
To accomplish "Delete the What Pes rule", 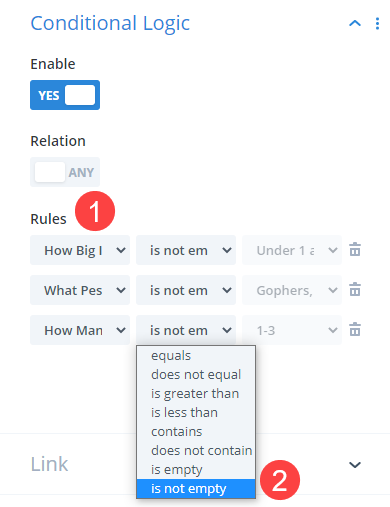I will [x=355, y=290].
